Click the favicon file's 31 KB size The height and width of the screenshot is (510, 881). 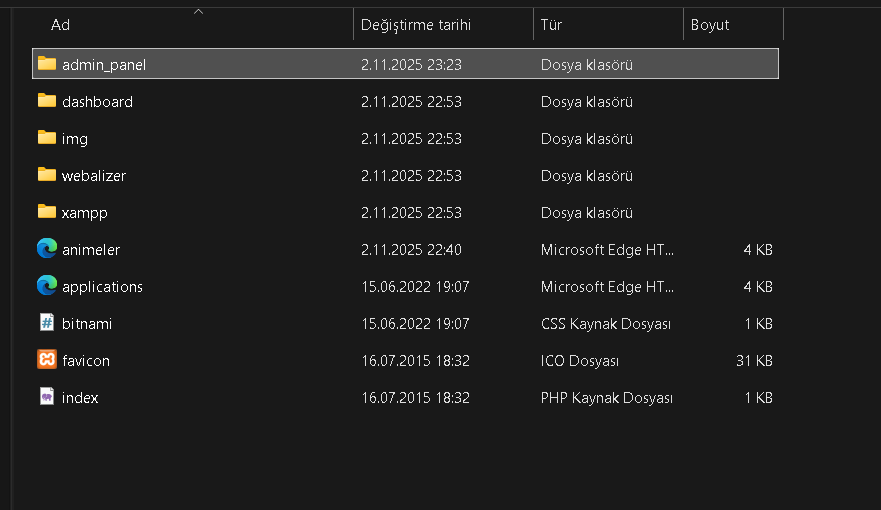(x=754, y=360)
